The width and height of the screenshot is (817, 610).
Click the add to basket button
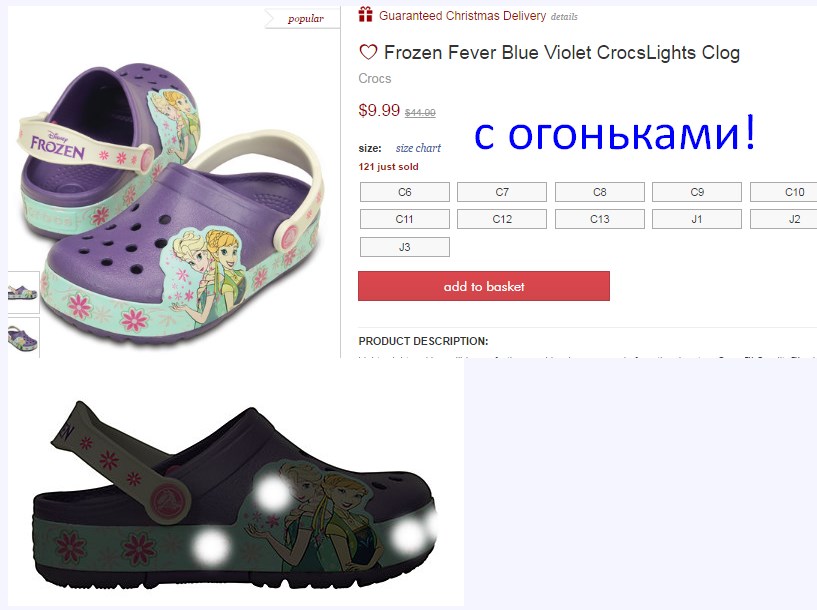pyautogui.click(x=484, y=286)
